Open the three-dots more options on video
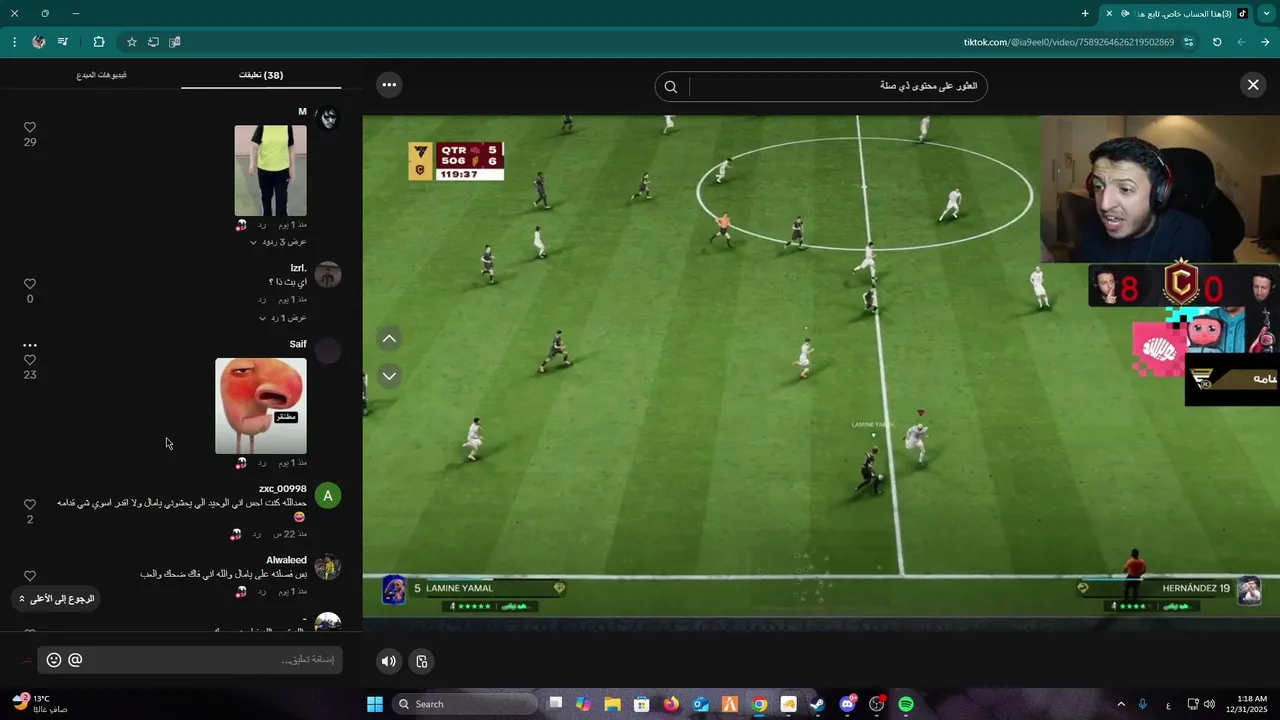Viewport: 1280px width, 720px height. (x=389, y=85)
